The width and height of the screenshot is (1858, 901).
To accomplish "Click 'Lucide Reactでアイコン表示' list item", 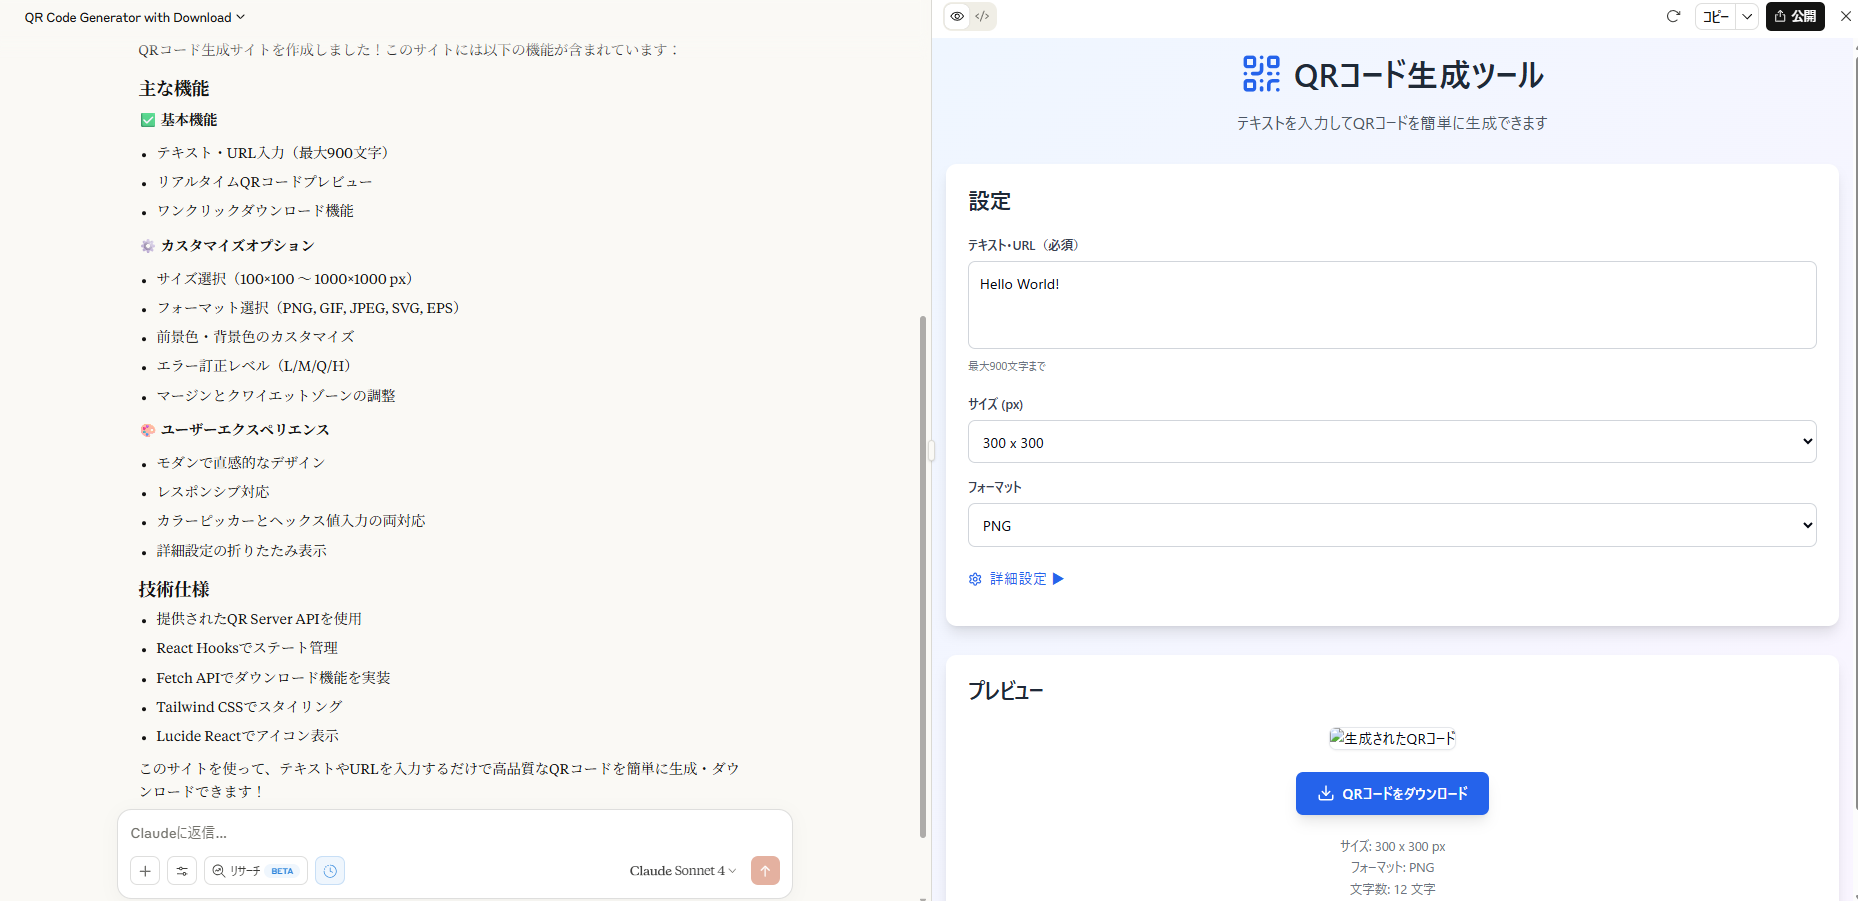I will click(247, 736).
